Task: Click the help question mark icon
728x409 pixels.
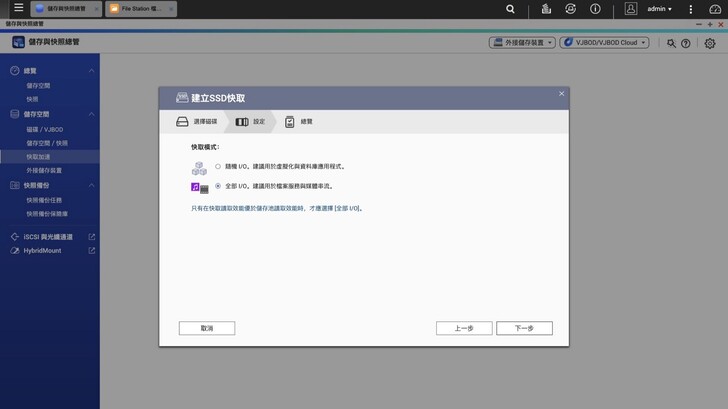Action: point(686,43)
